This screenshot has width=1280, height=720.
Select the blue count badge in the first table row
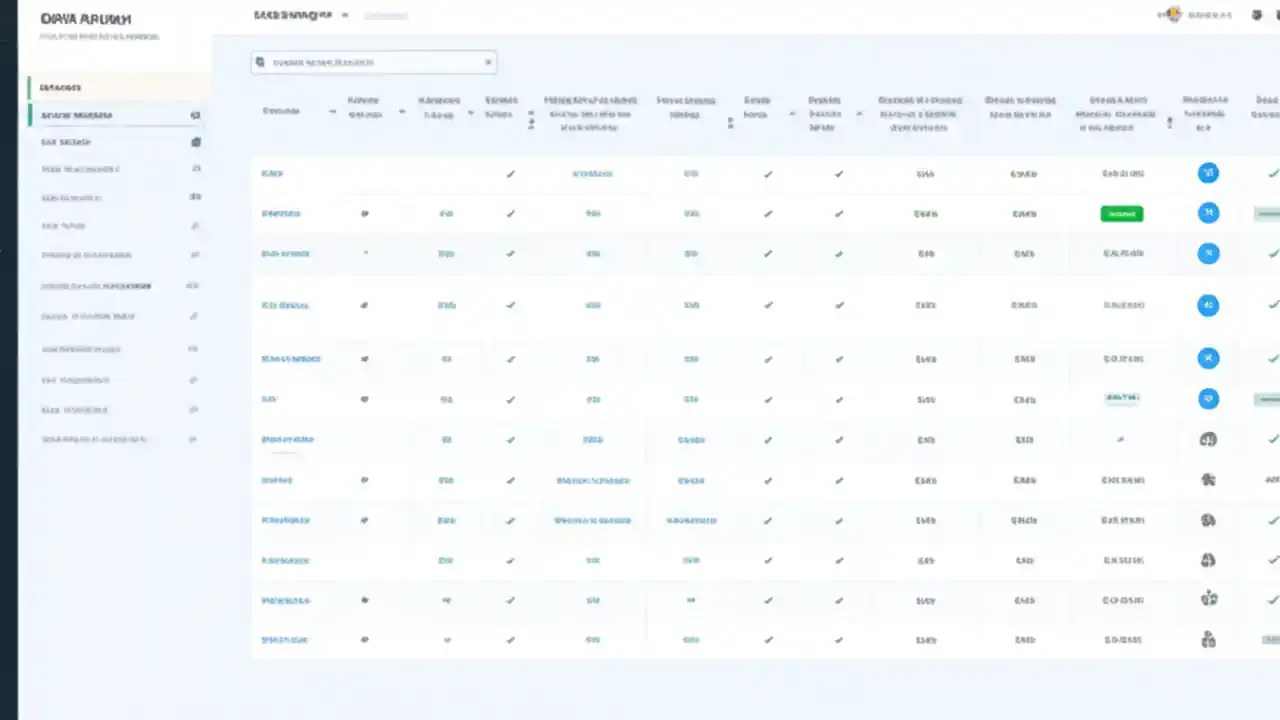point(1208,173)
